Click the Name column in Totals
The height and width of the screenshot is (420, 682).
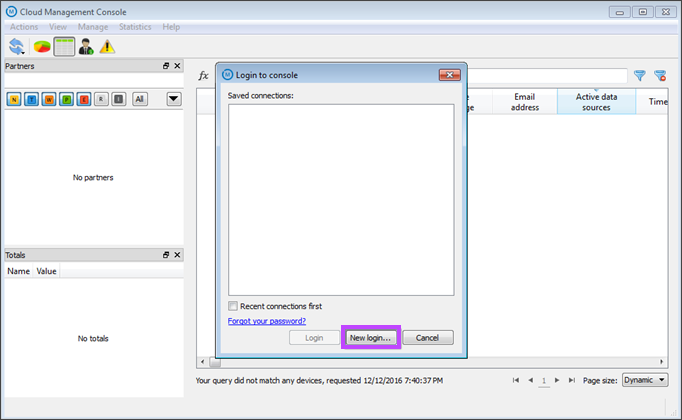19,271
